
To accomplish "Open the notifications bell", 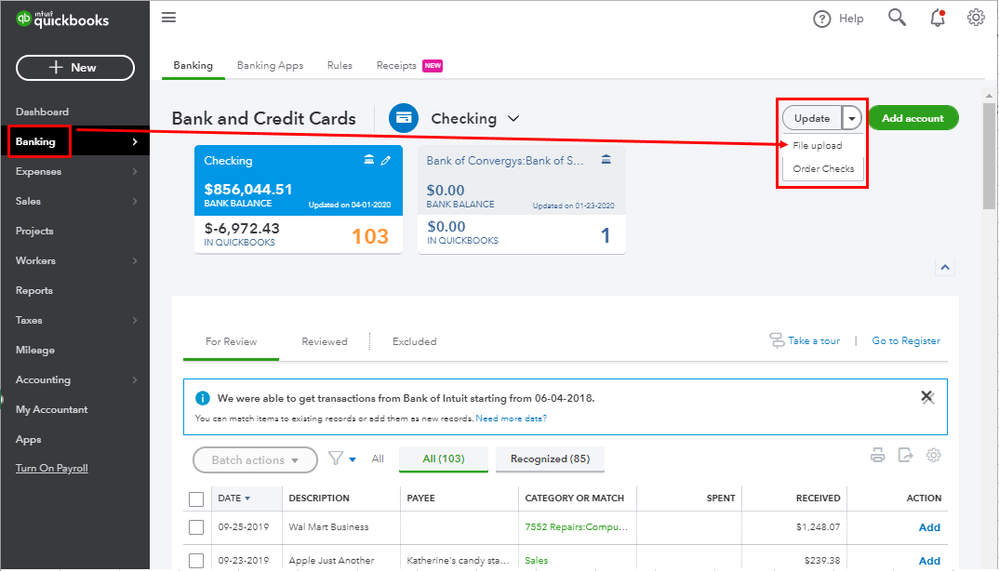I will [x=937, y=18].
